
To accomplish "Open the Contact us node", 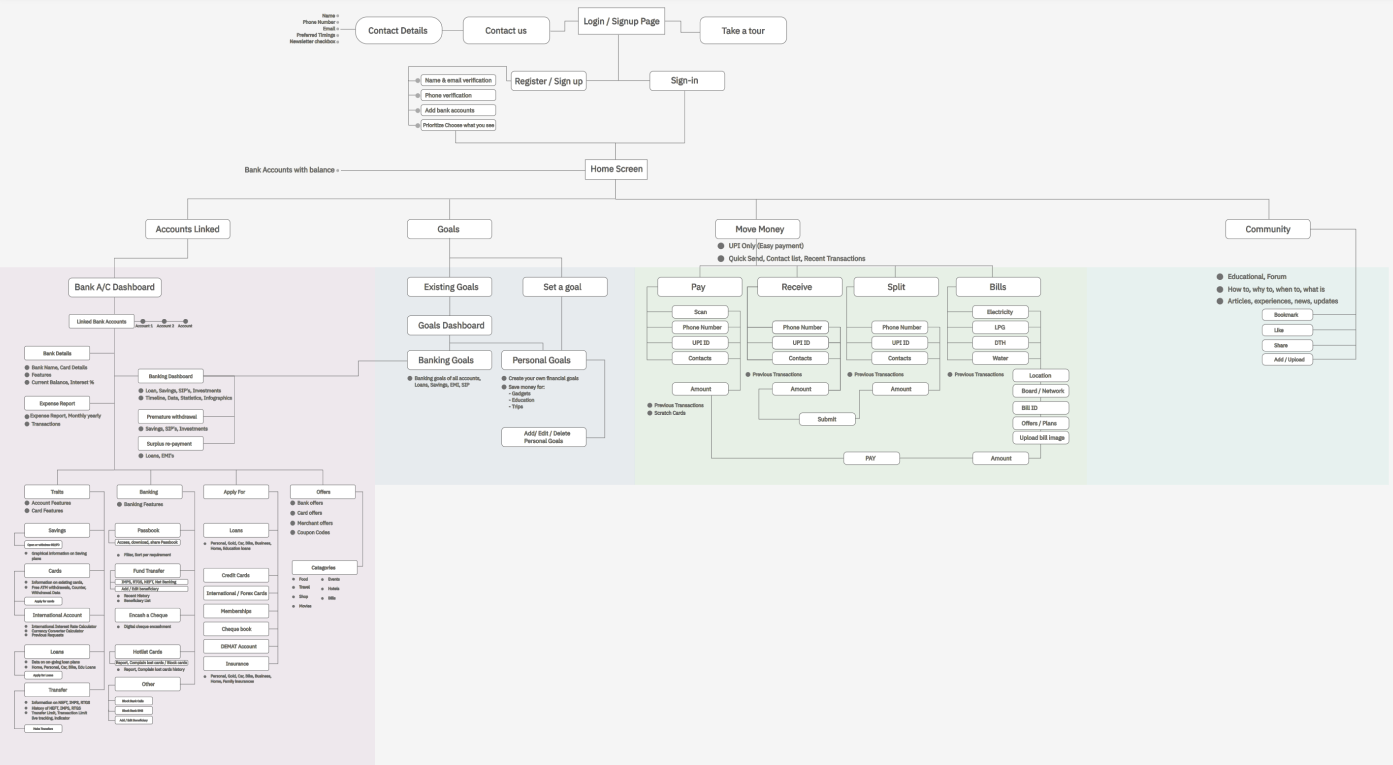I will tap(506, 30).
